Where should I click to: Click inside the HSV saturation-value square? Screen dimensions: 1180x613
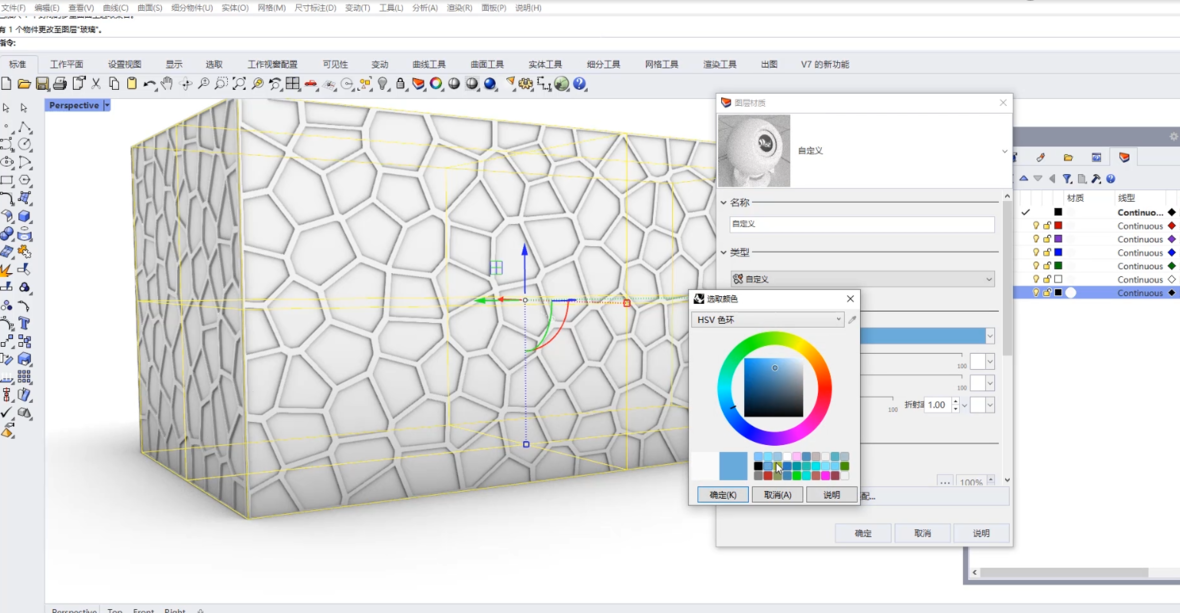[x=774, y=387]
